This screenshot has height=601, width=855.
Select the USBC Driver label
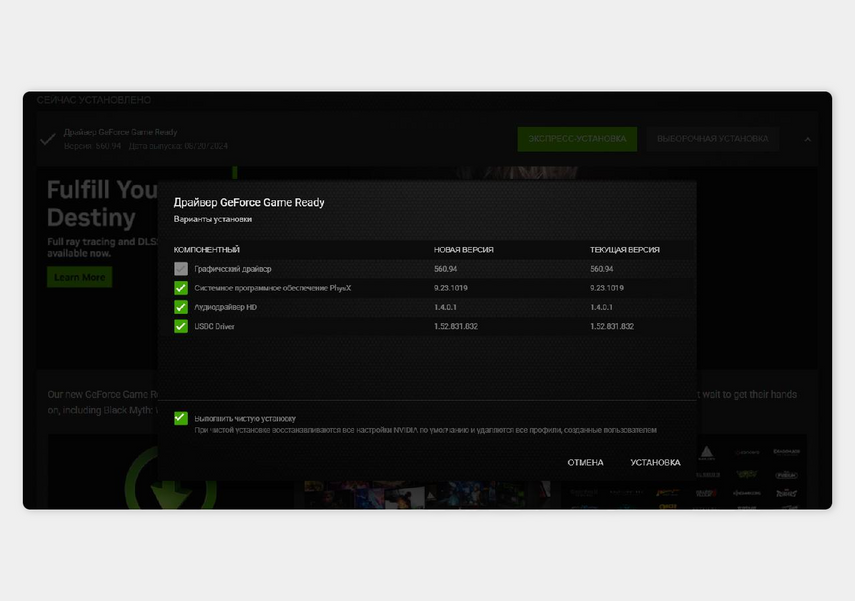(x=214, y=326)
